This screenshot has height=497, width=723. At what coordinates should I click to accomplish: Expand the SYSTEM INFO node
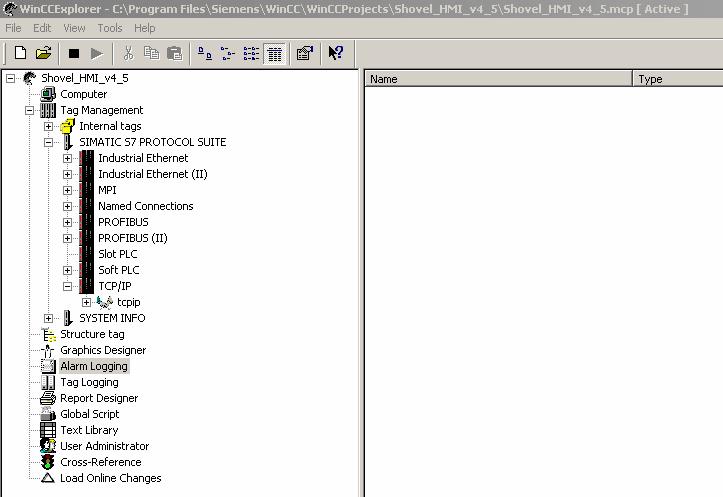[x=48, y=319]
